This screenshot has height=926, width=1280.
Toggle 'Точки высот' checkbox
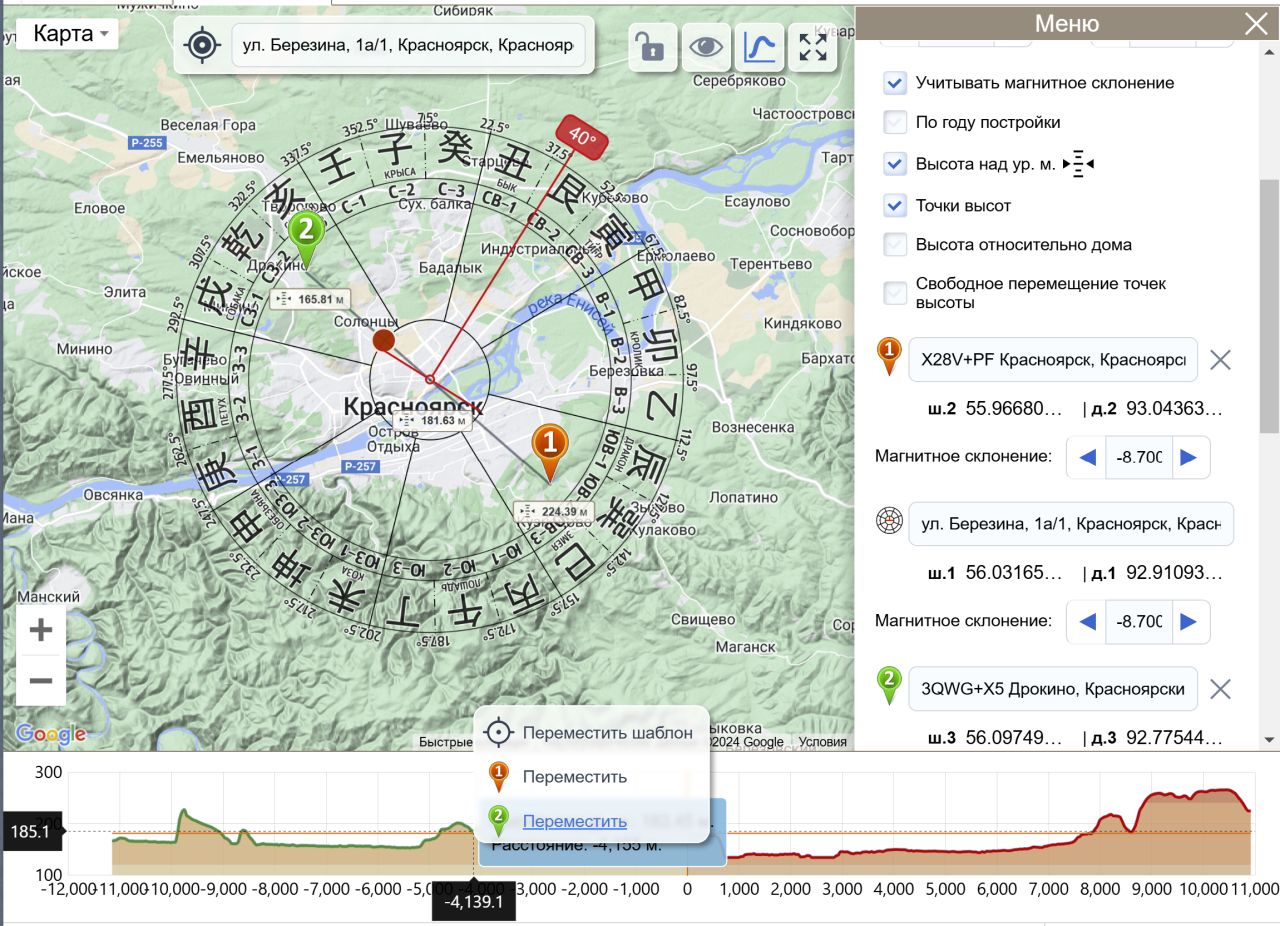point(895,206)
